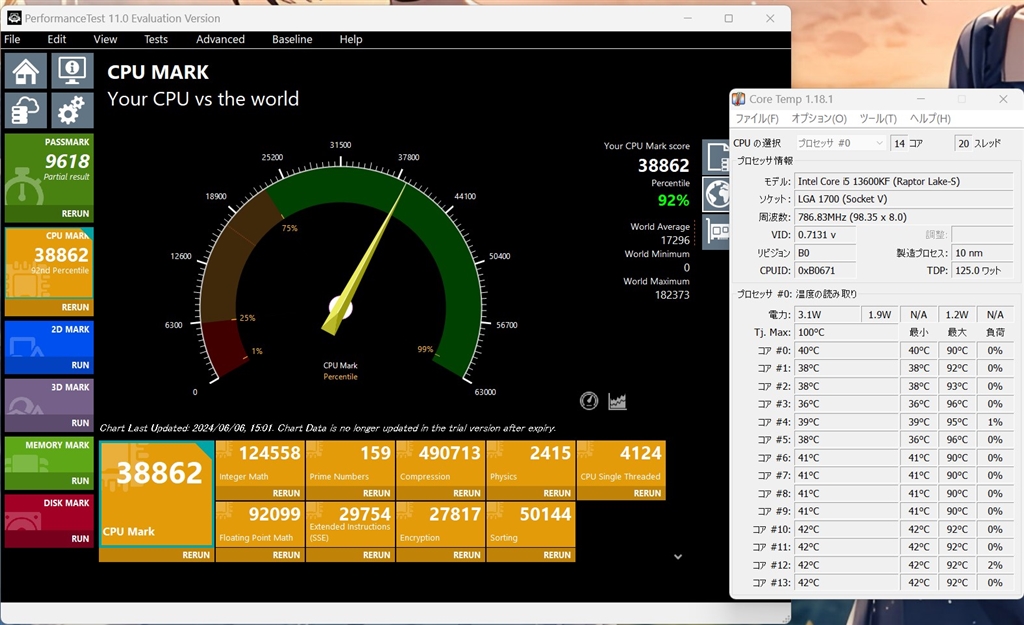
Task: Click the World Maximum 182373 value
Action: (672, 295)
